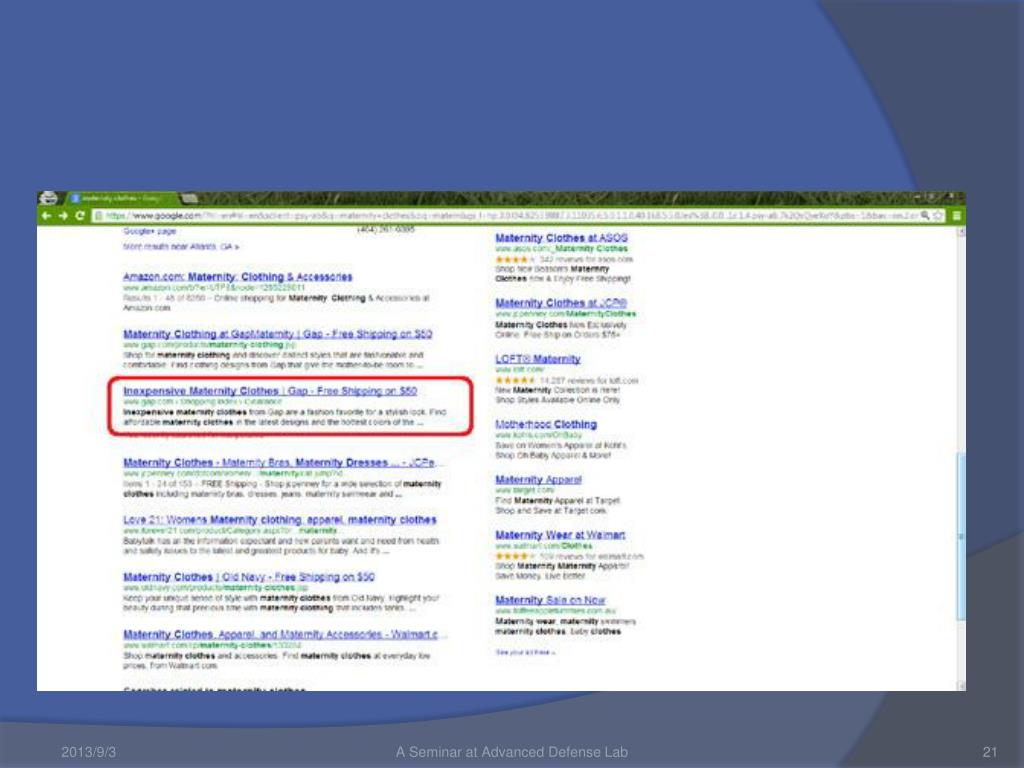1024x768 pixels.
Task: Open Maternity Clothing at GapMaternity result
Action: click(x=278, y=334)
